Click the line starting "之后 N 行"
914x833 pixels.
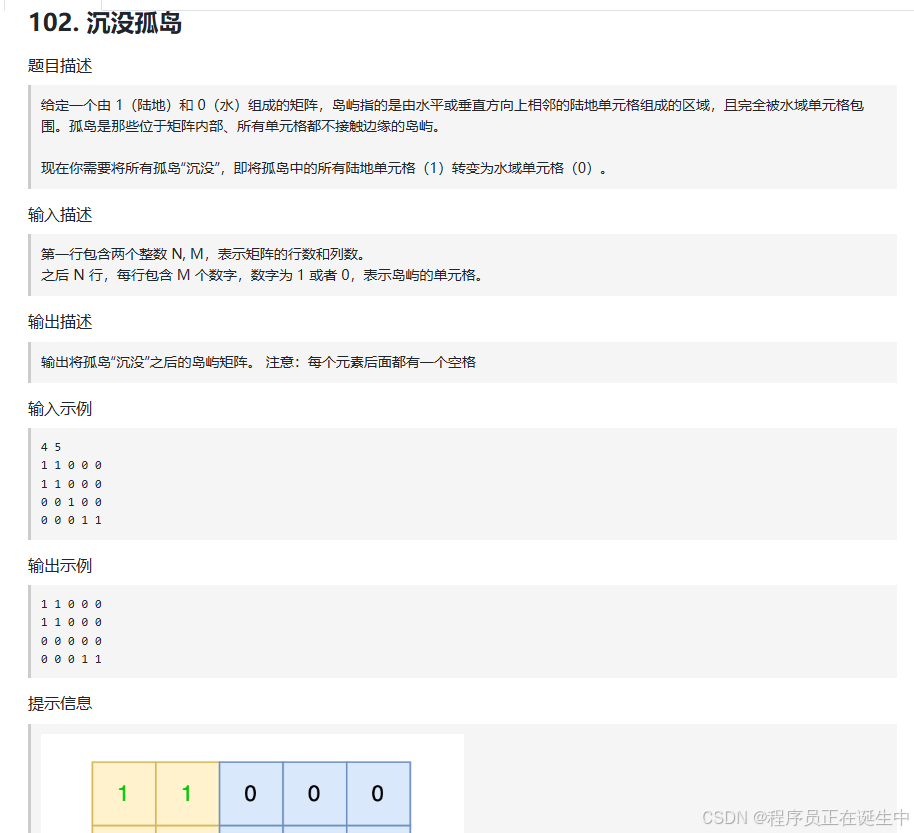[262, 275]
